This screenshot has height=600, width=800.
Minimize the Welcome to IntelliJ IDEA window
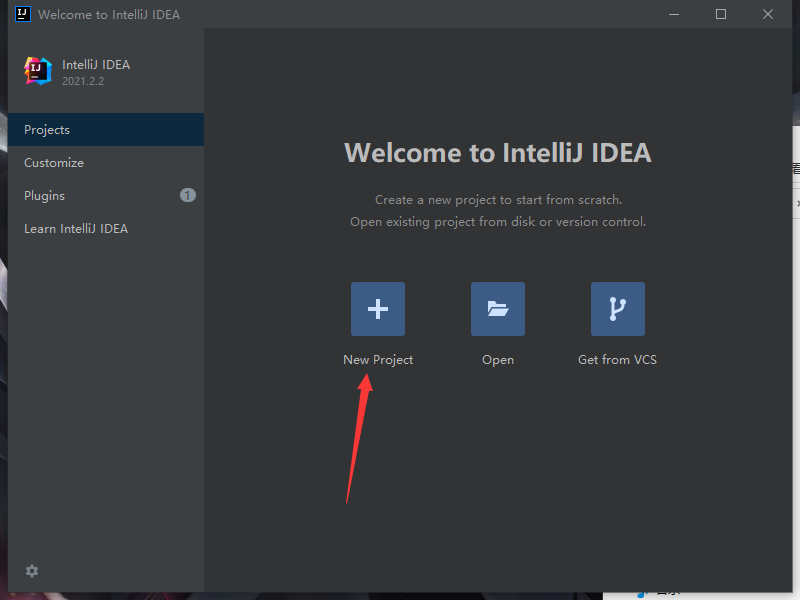coord(674,14)
